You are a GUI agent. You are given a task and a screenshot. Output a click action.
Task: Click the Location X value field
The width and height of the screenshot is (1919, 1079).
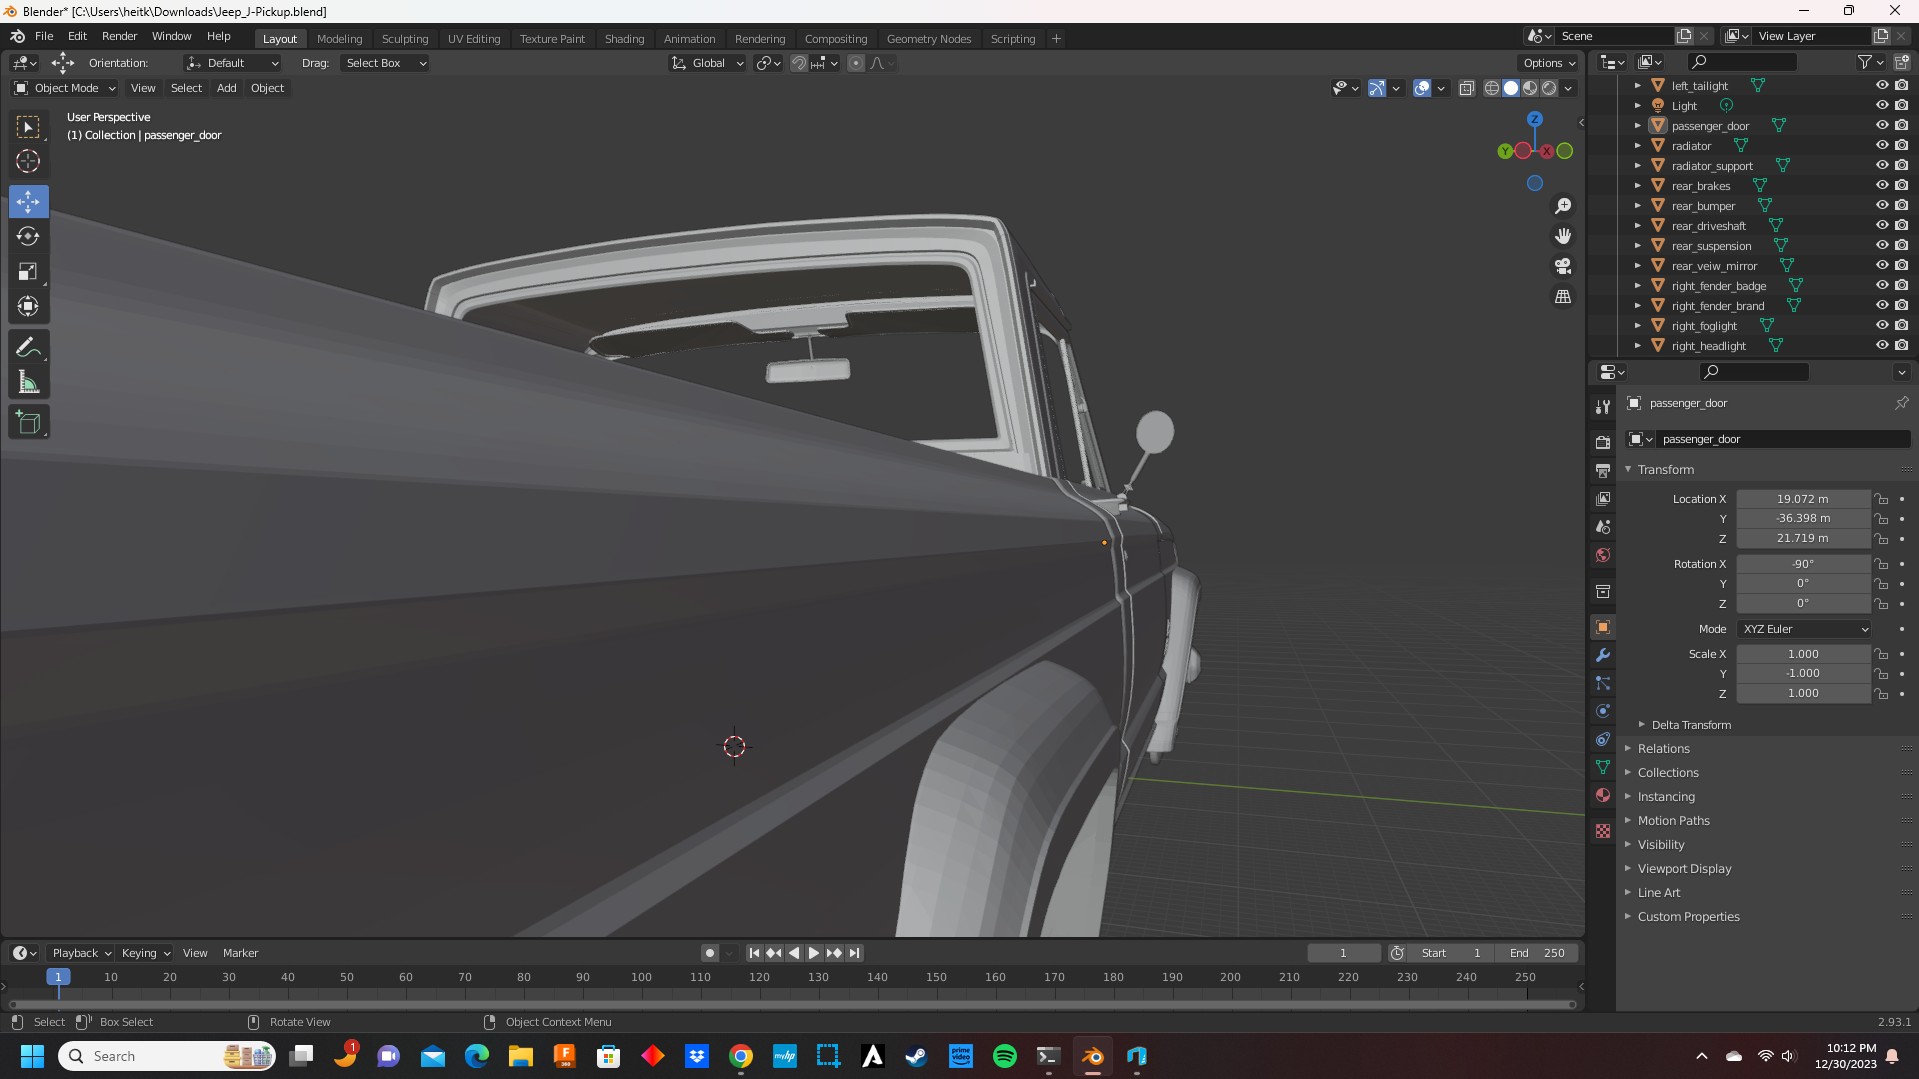[1802, 499]
